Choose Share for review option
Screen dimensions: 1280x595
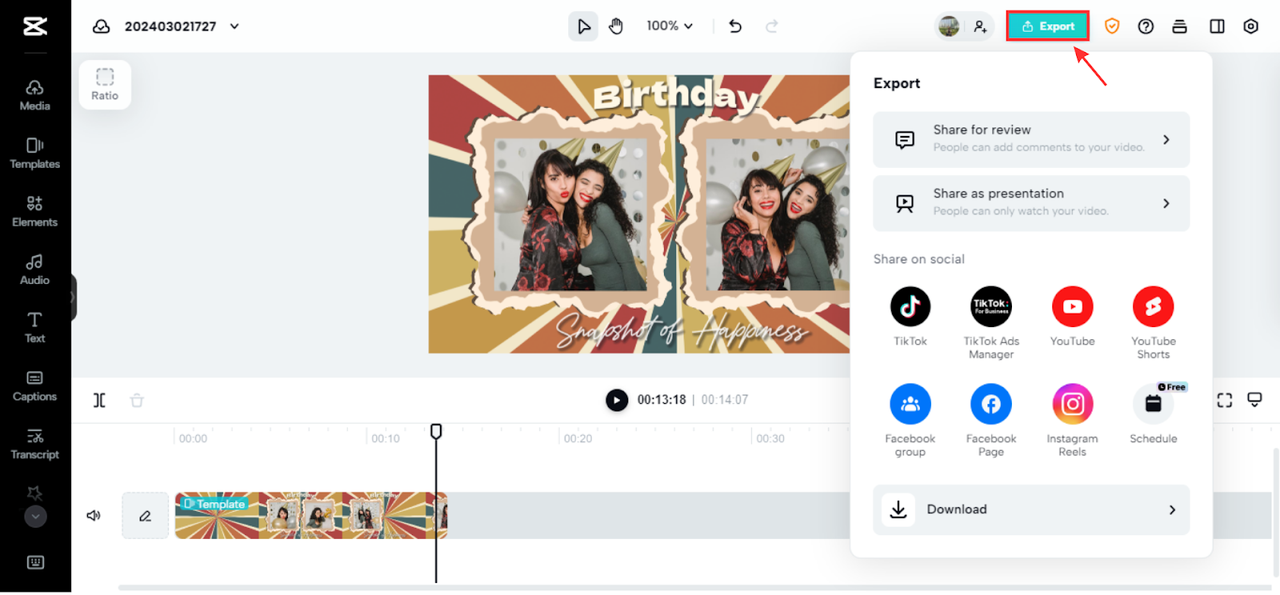coord(1031,140)
